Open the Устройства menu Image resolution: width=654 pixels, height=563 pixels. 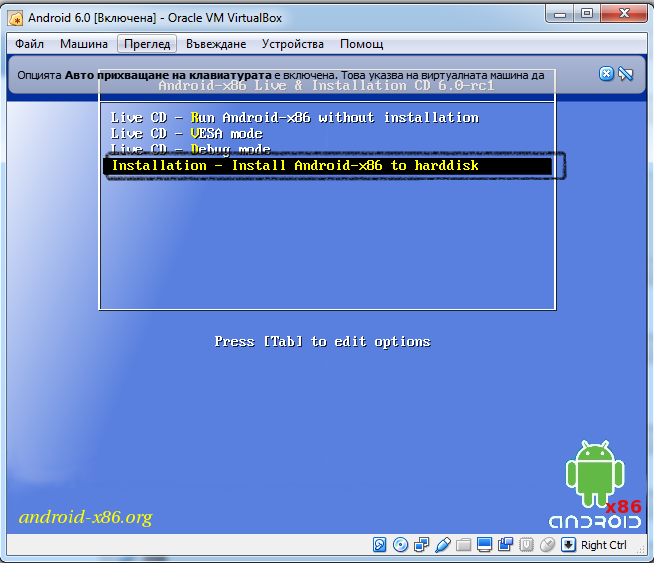pos(292,44)
